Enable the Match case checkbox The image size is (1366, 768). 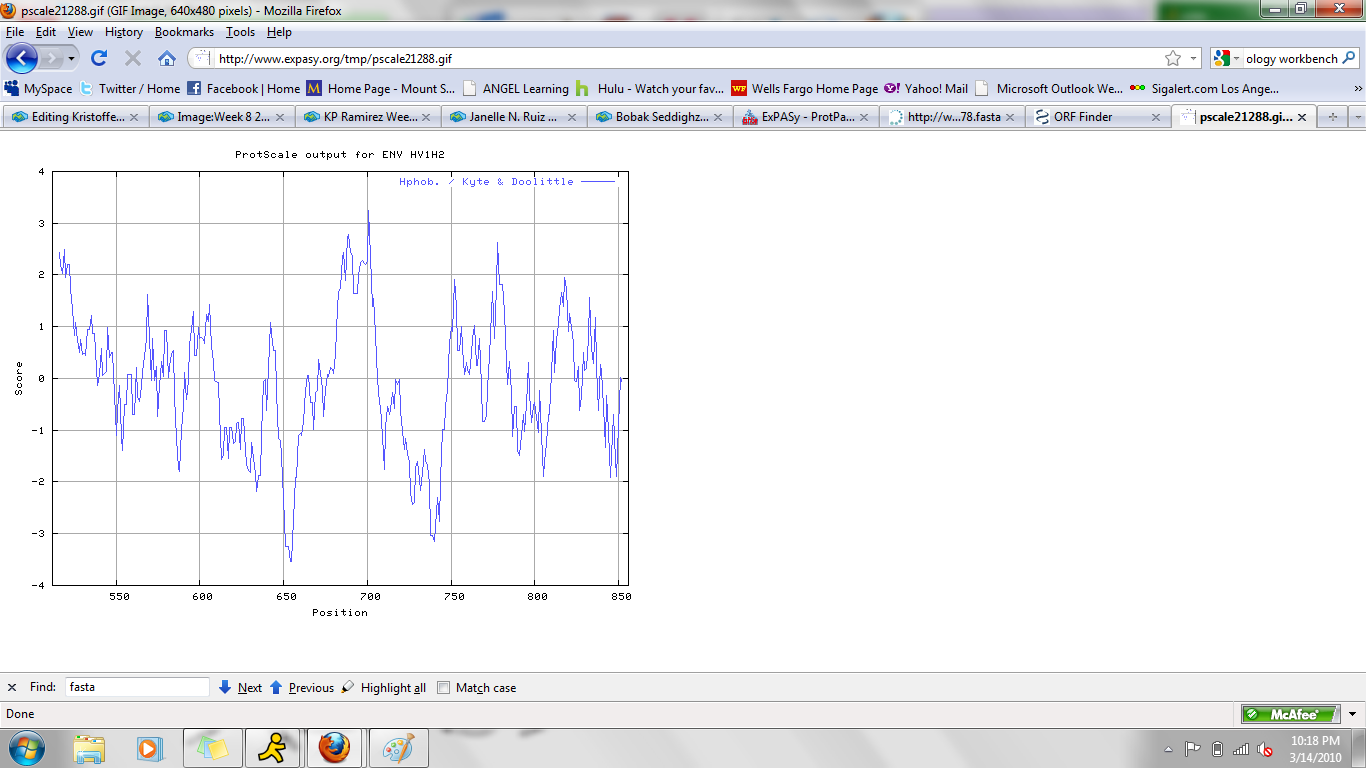click(x=444, y=687)
